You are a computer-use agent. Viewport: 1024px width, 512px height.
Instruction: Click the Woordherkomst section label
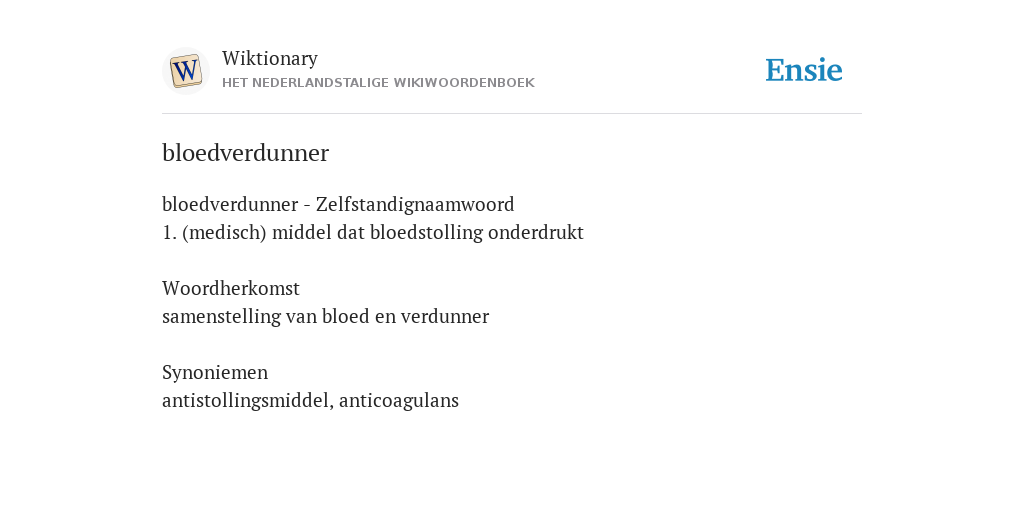231,288
